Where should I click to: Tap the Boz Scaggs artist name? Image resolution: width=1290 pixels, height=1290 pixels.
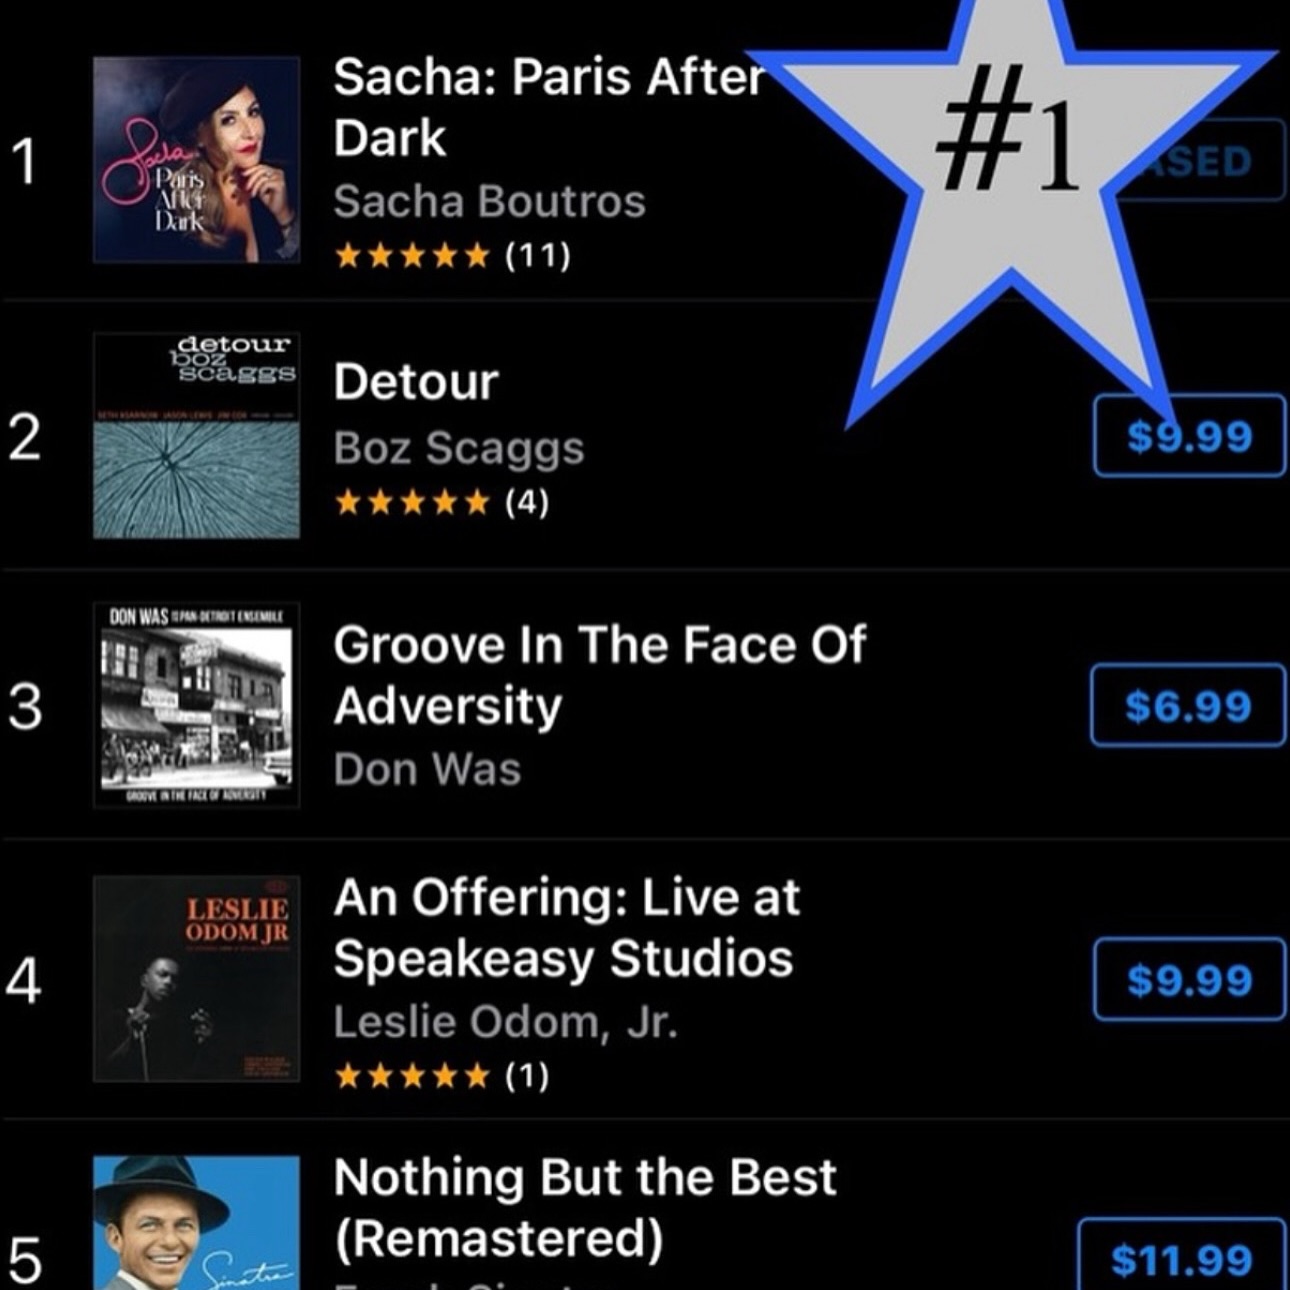point(458,448)
